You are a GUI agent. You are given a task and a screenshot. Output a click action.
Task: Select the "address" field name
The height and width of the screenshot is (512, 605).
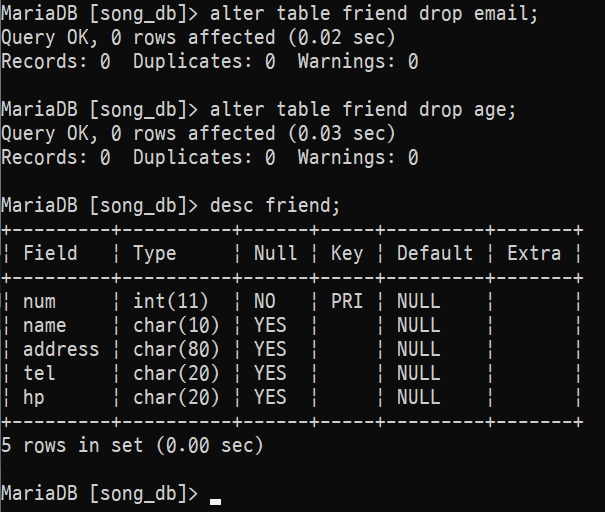coord(61,349)
